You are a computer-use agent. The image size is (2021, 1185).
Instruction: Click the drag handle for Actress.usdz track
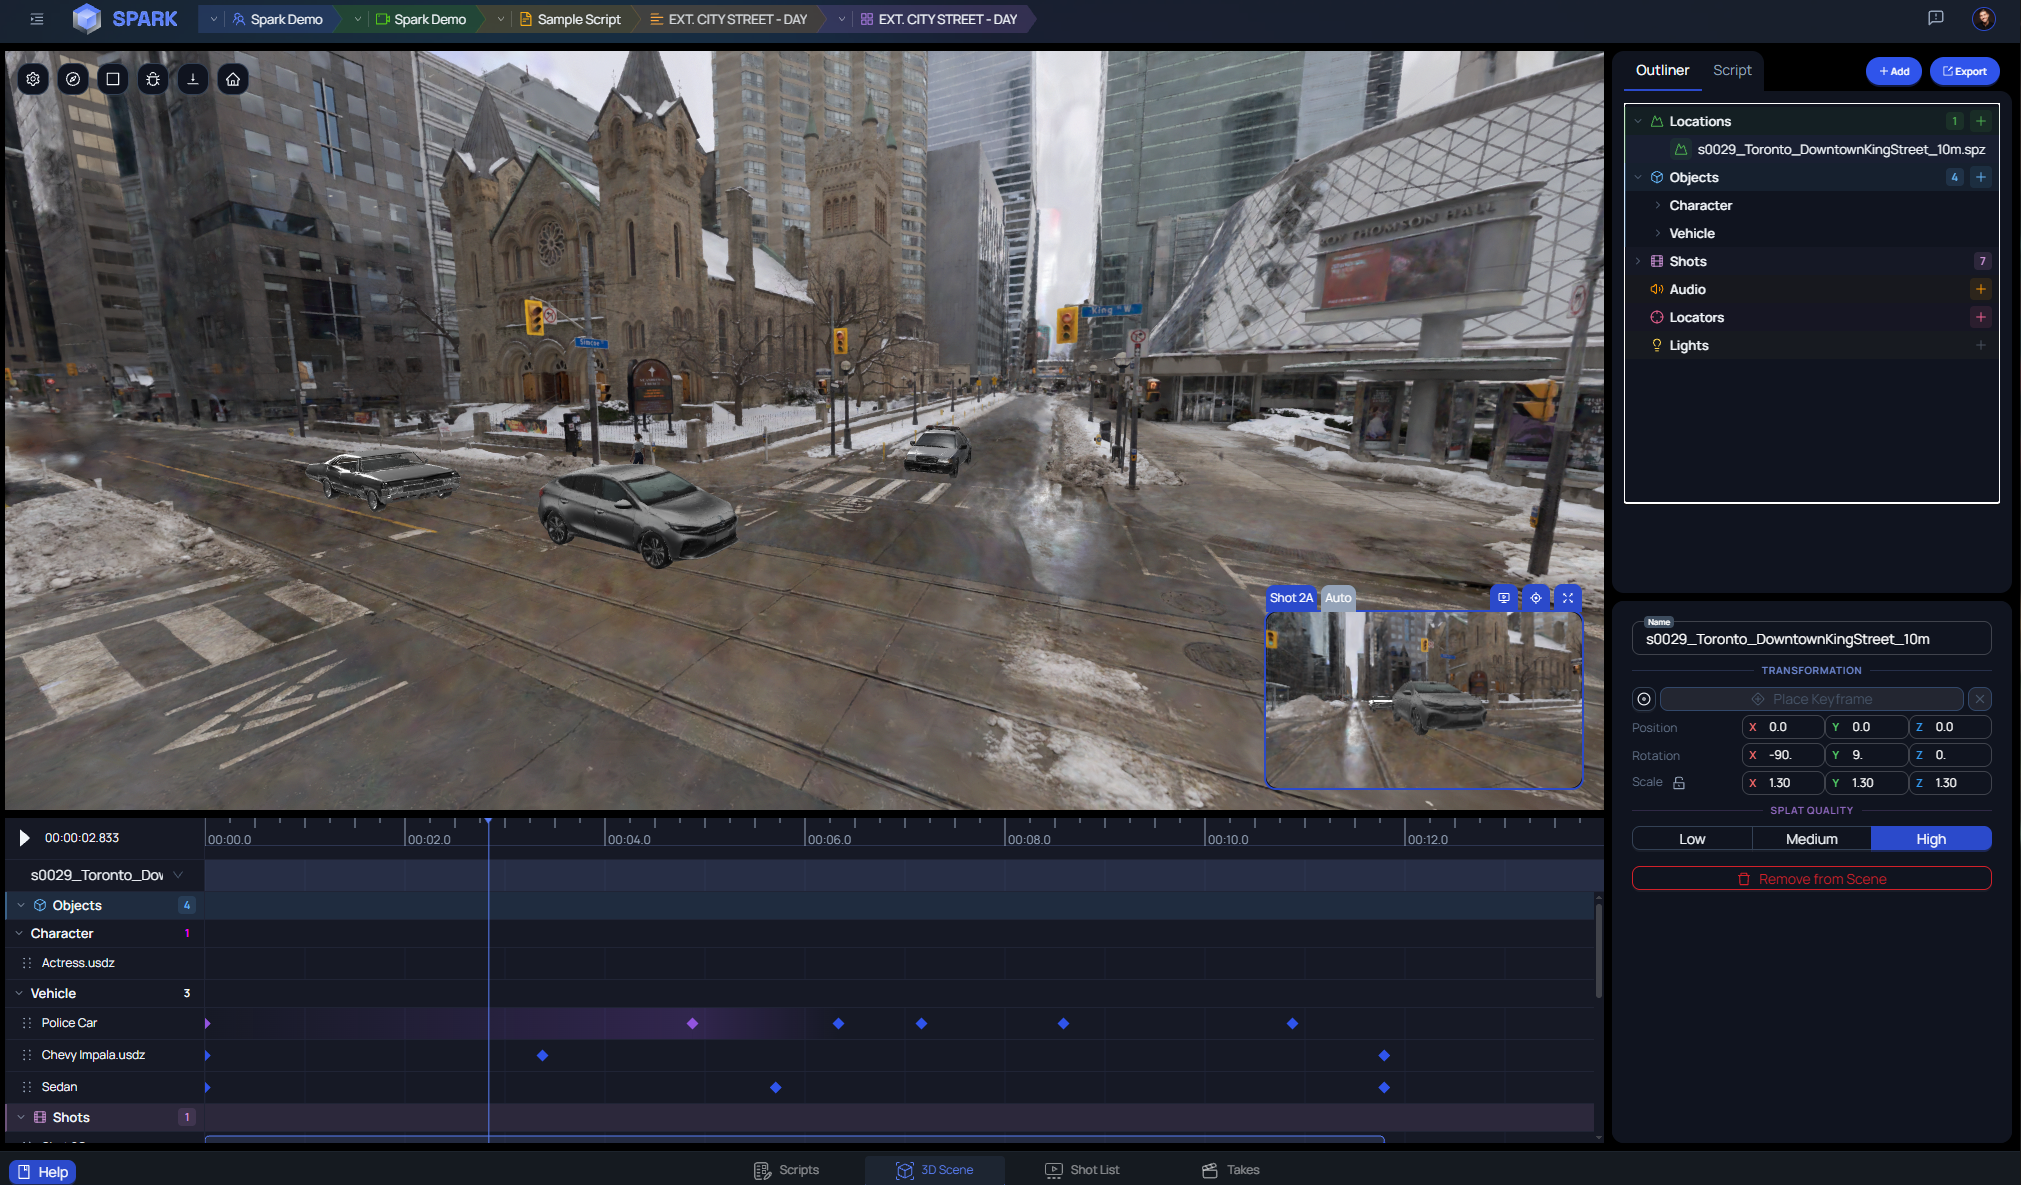click(x=27, y=963)
